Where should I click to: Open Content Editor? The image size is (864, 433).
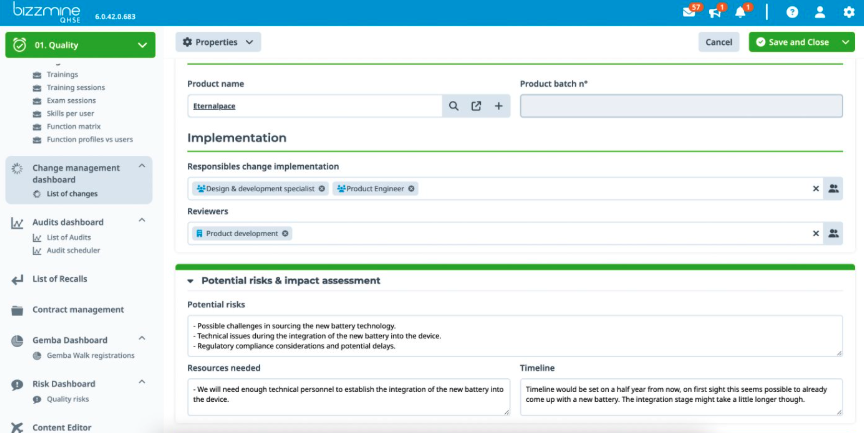tap(62, 427)
